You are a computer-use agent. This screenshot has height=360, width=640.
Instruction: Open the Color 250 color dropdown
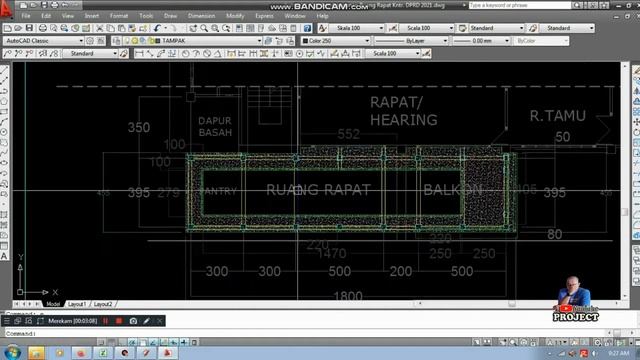336,41
